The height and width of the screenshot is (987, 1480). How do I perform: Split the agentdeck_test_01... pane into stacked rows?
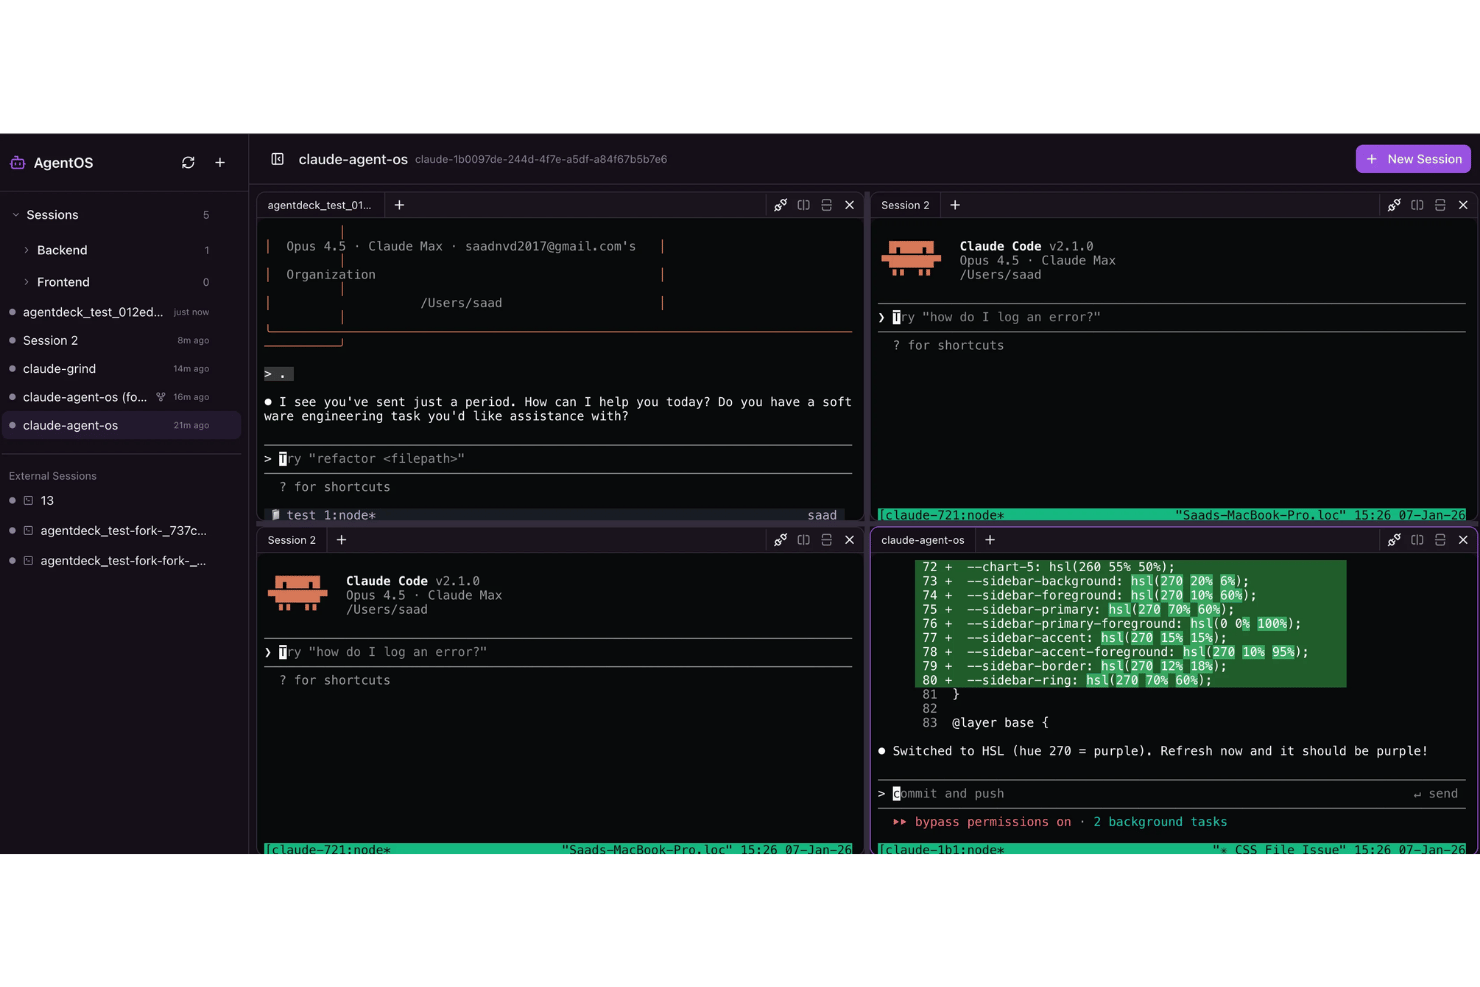click(x=826, y=205)
